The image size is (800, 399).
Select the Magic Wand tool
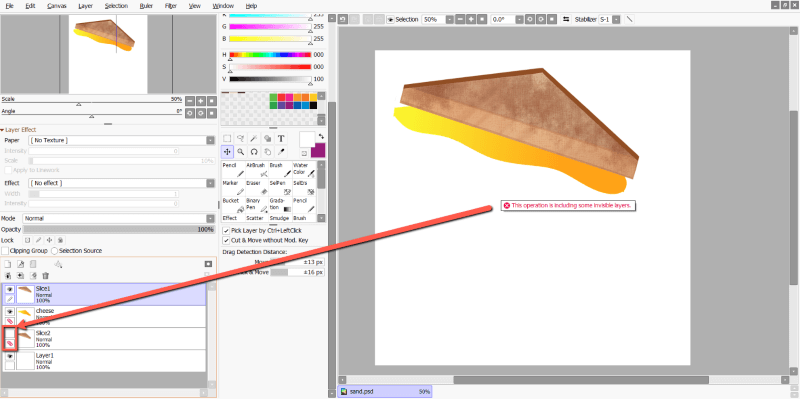point(254,138)
